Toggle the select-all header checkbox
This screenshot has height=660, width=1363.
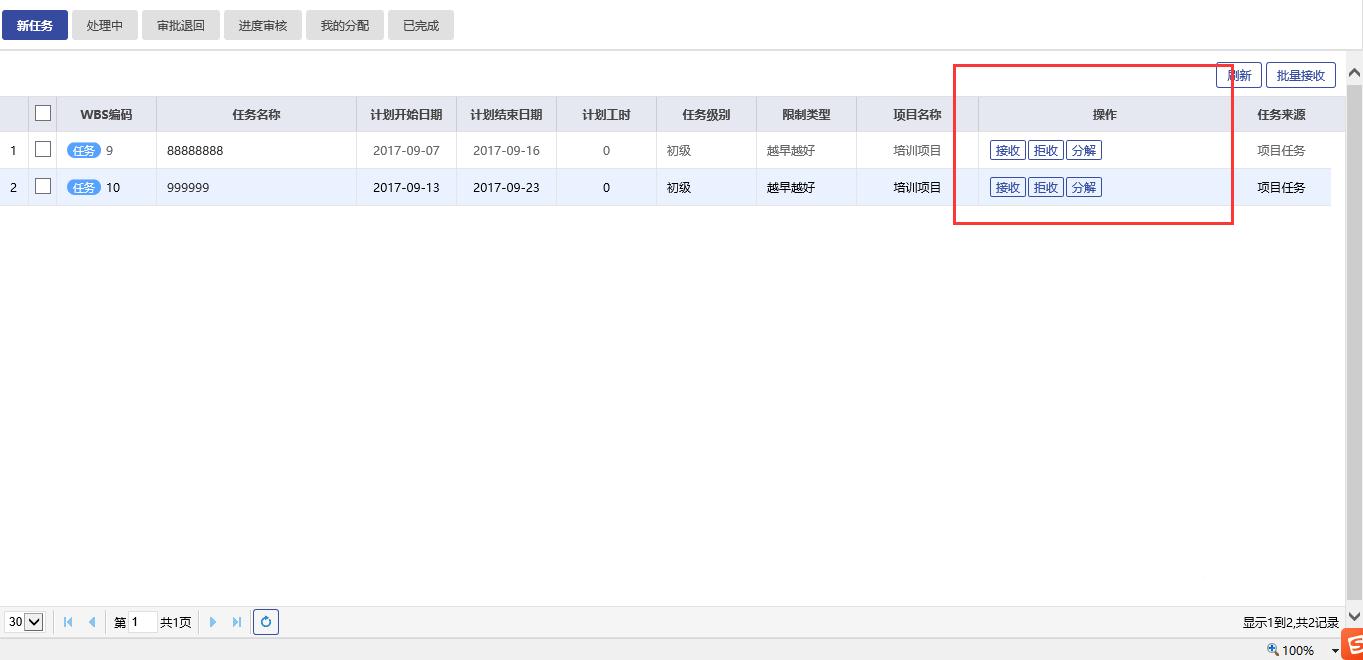[x=43, y=113]
